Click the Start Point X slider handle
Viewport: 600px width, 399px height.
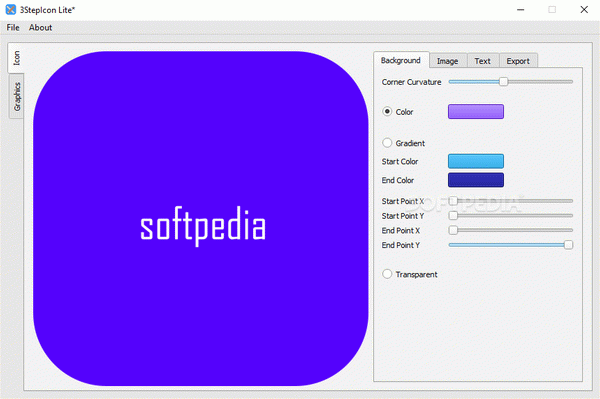(453, 201)
